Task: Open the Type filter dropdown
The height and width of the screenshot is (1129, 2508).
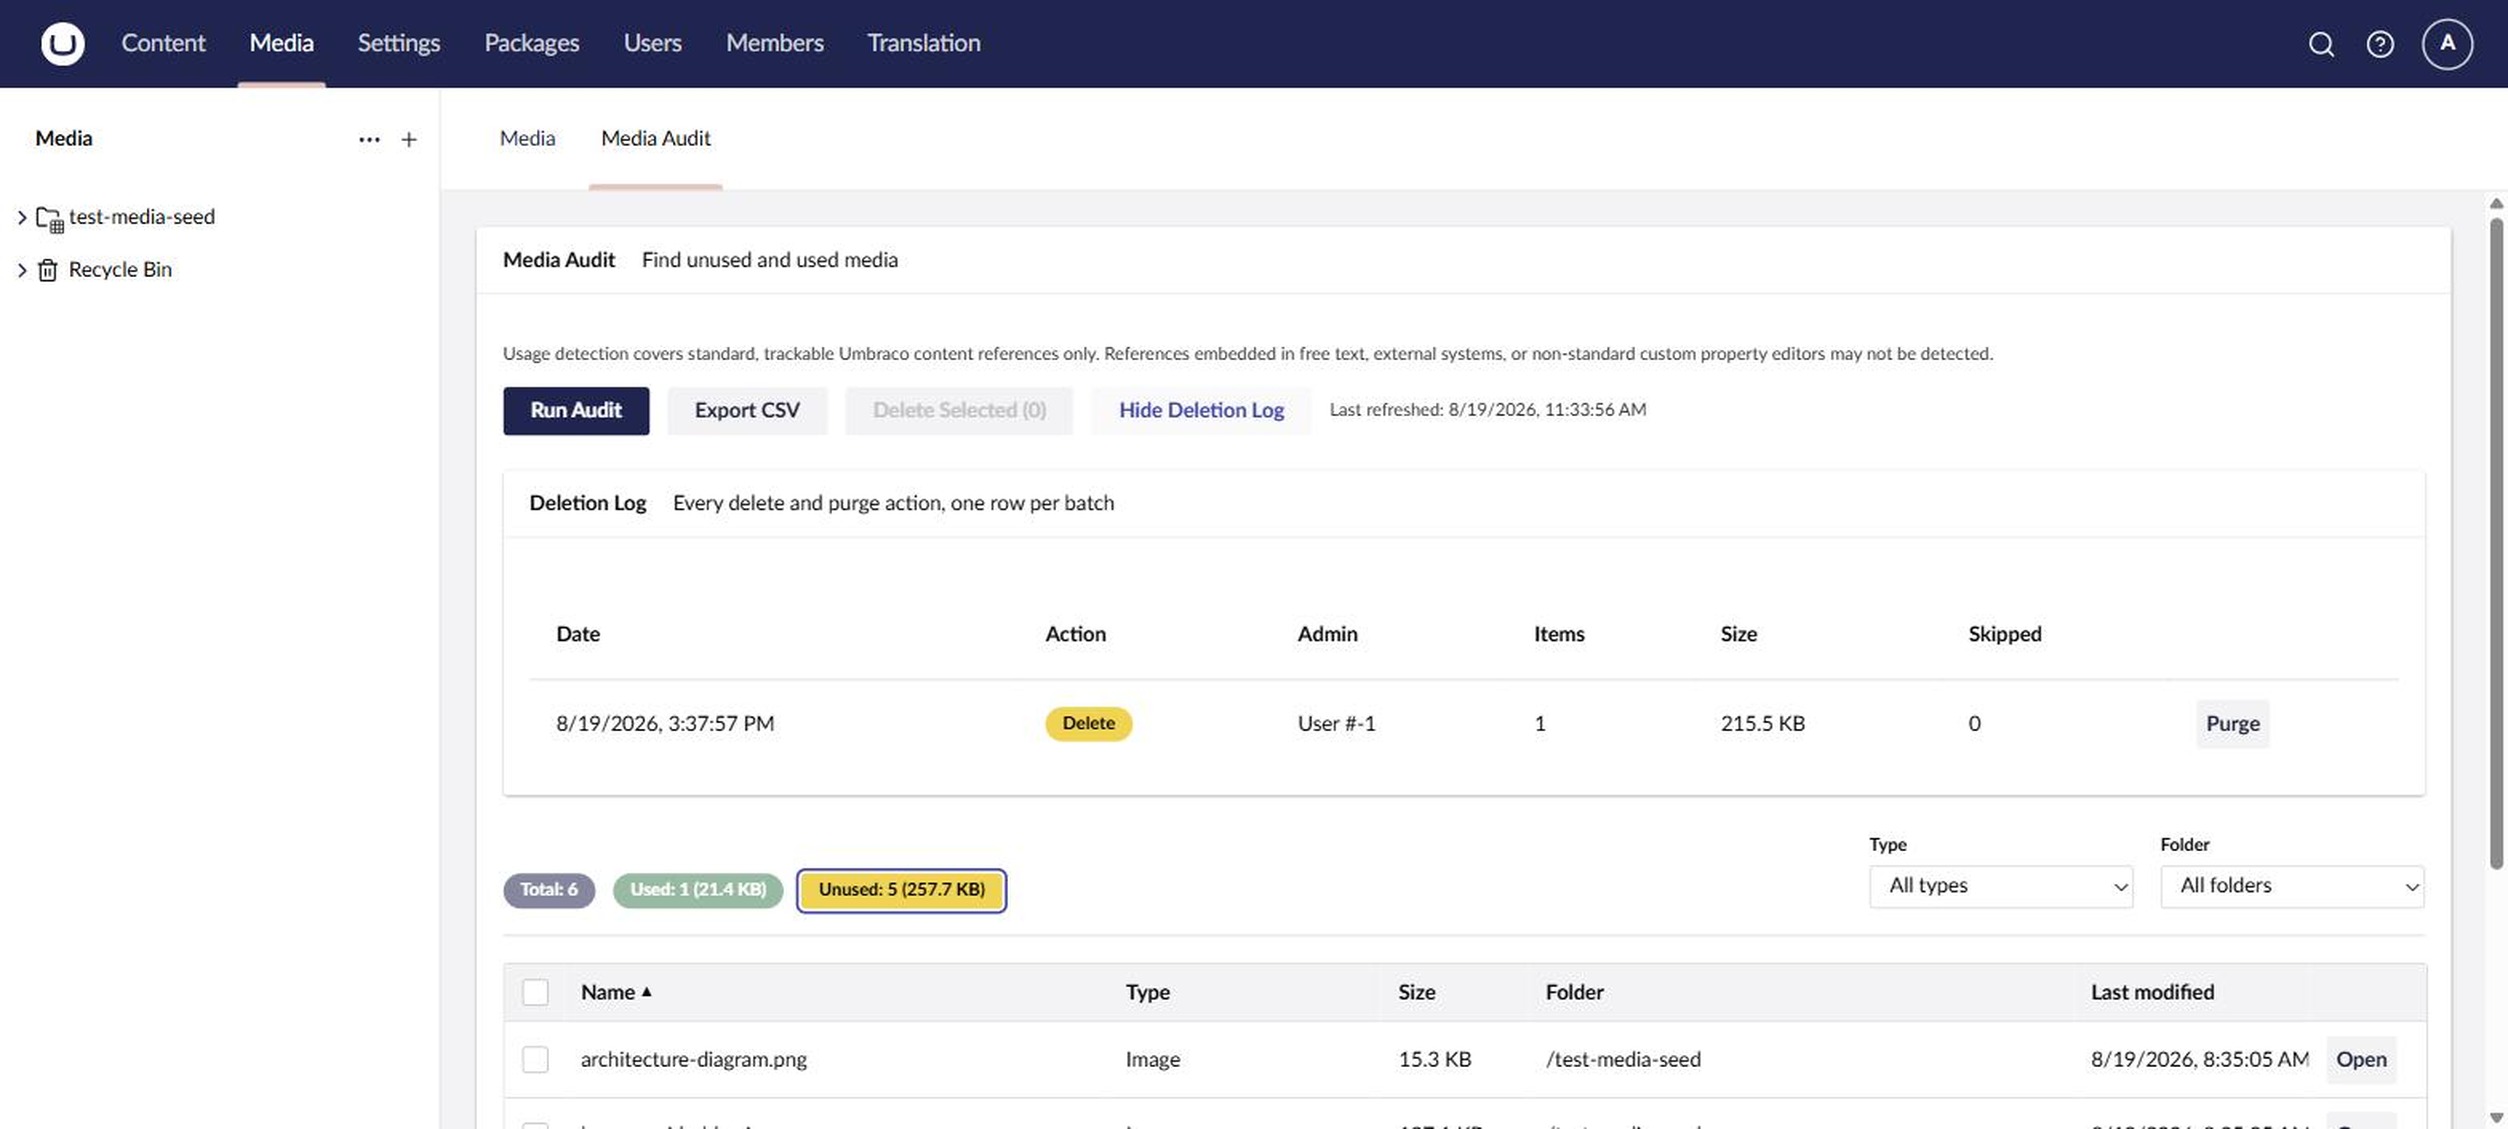Action: pyautogui.click(x=2000, y=886)
